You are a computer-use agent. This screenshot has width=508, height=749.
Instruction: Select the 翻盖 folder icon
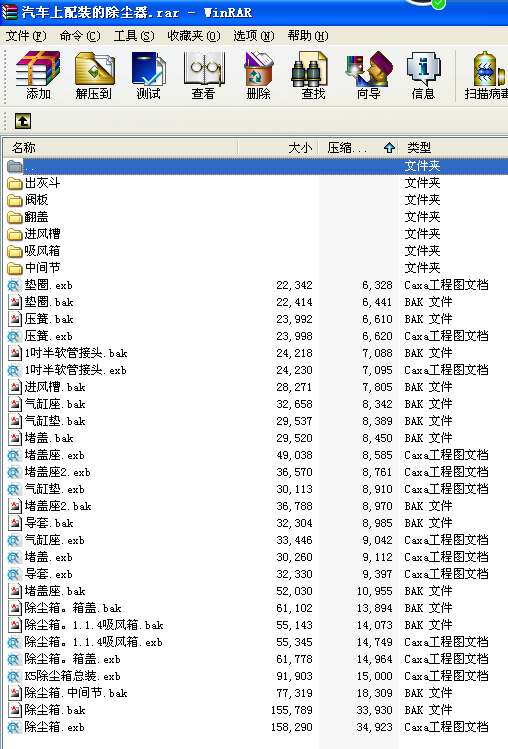[15, 217]
